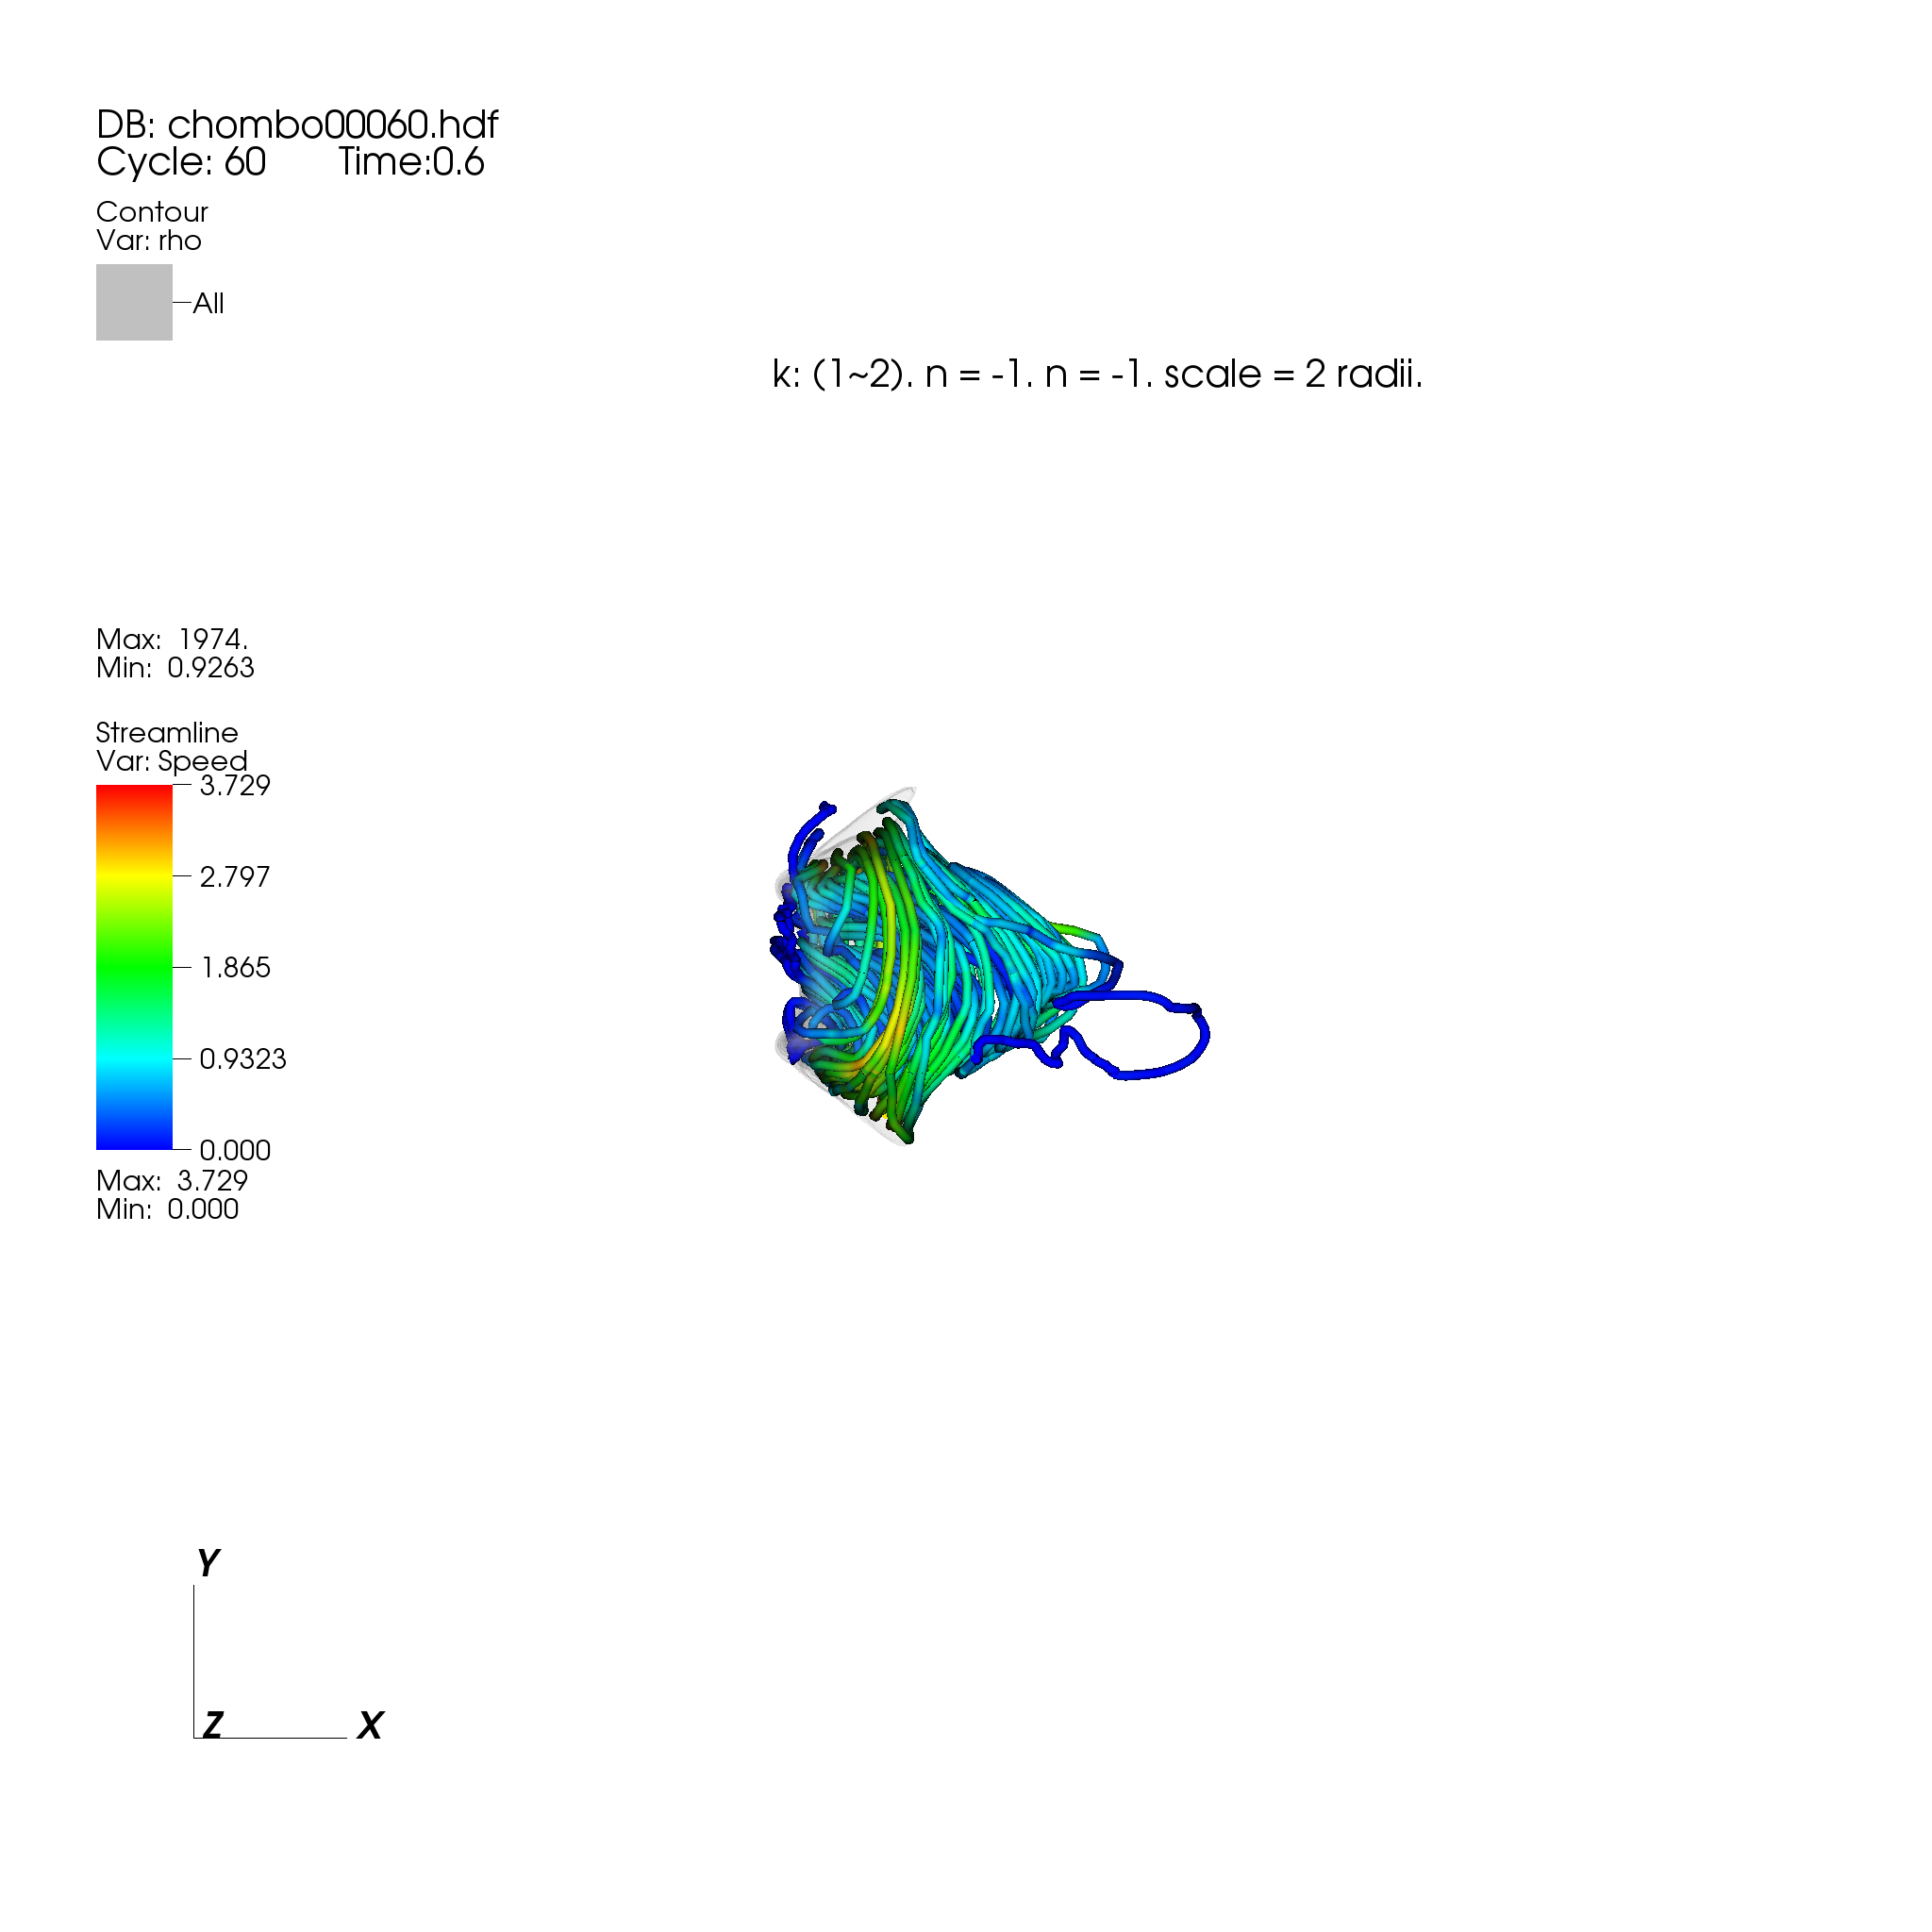Click the 1.865 tick label
1932x1932 pixels.
point(236,968)
